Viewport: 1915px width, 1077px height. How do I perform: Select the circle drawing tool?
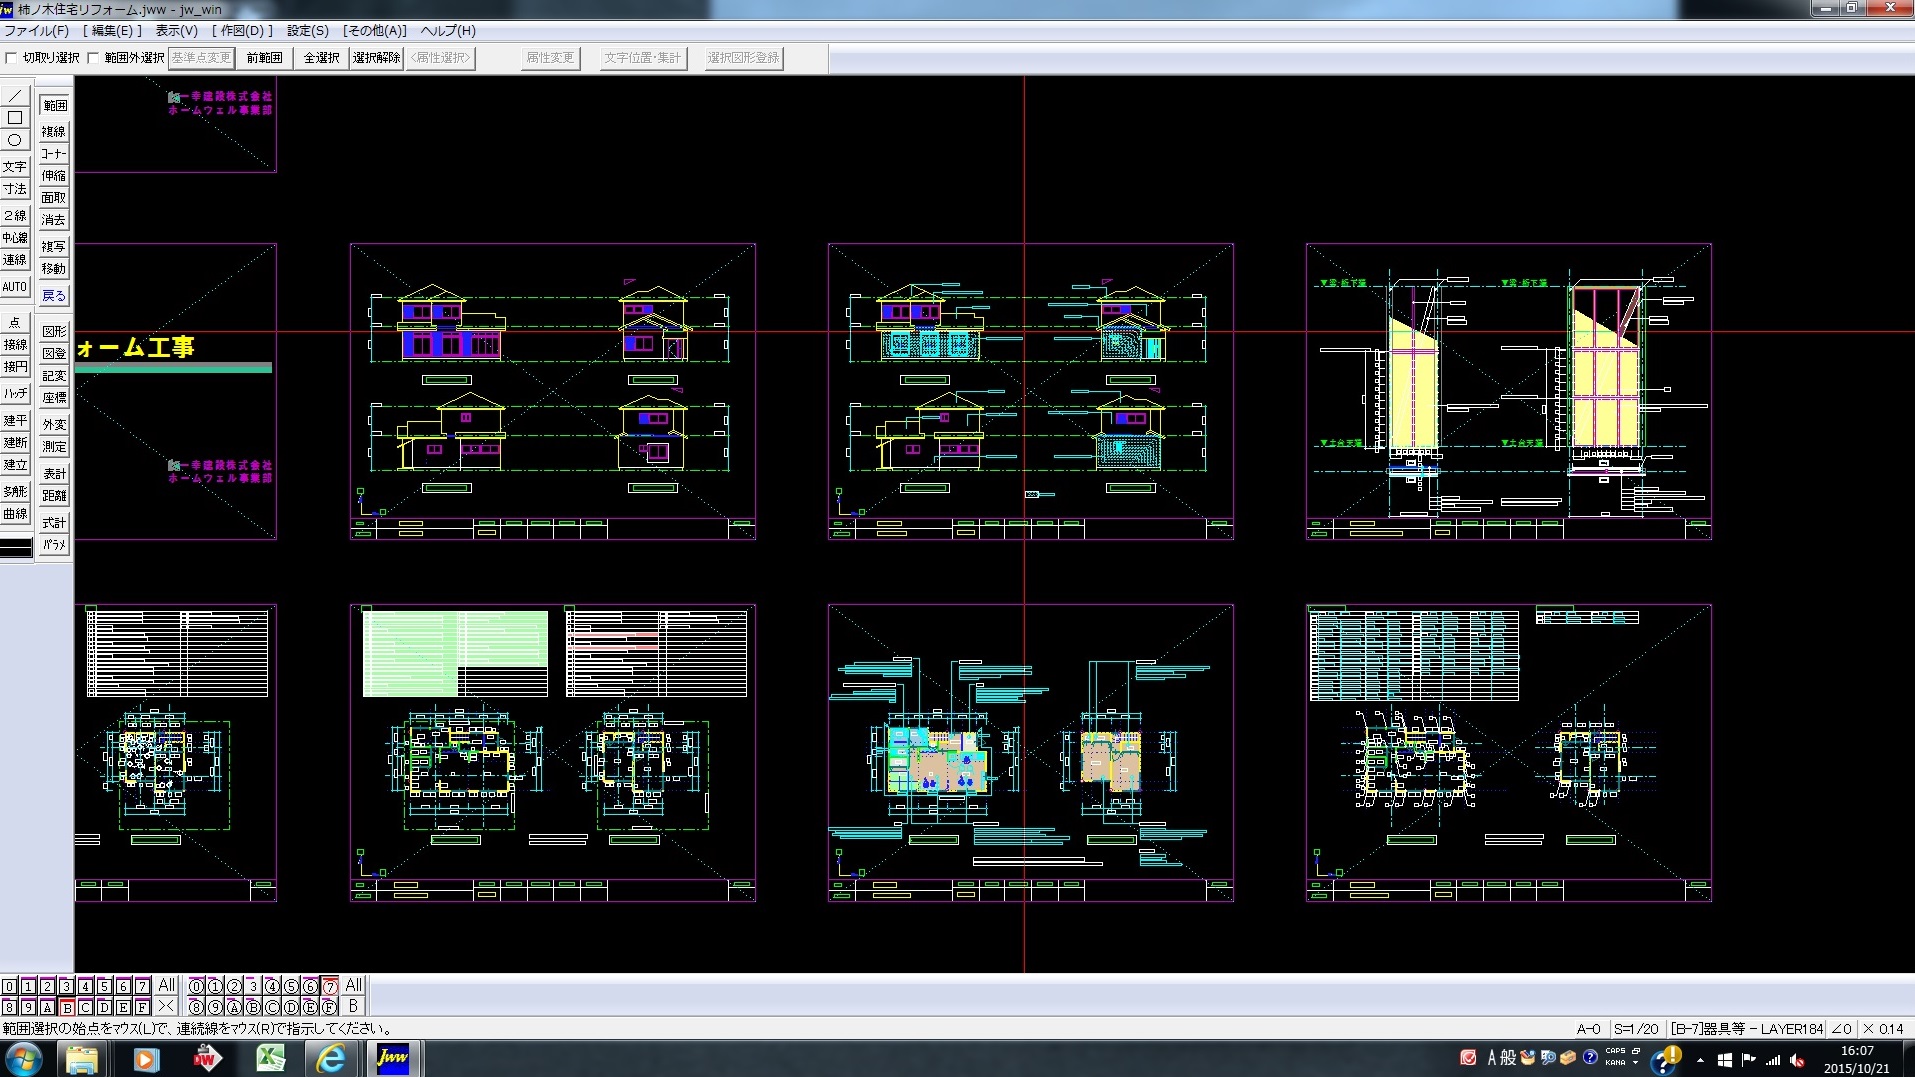click(x=15, y=141)
